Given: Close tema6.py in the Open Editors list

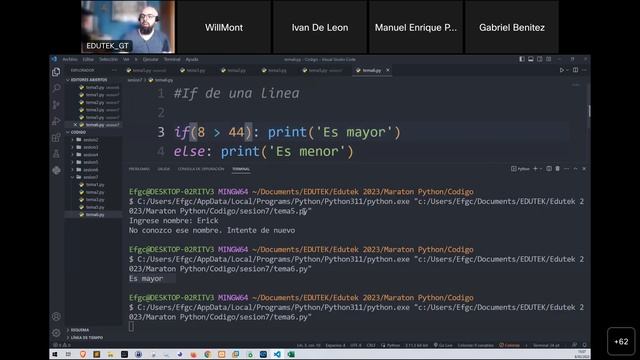Looking at the screenshot, I should tap(76, 124).
